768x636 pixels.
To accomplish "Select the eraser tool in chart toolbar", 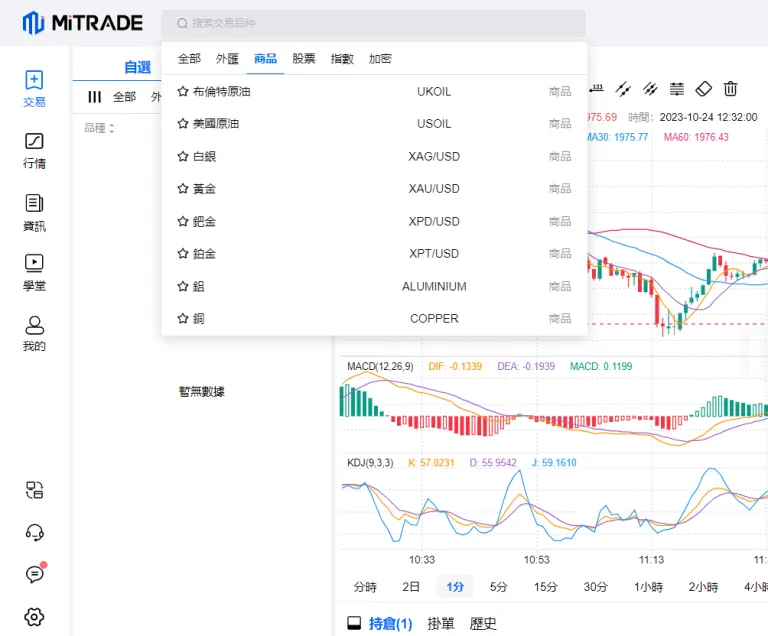I will tap(703, 89).
